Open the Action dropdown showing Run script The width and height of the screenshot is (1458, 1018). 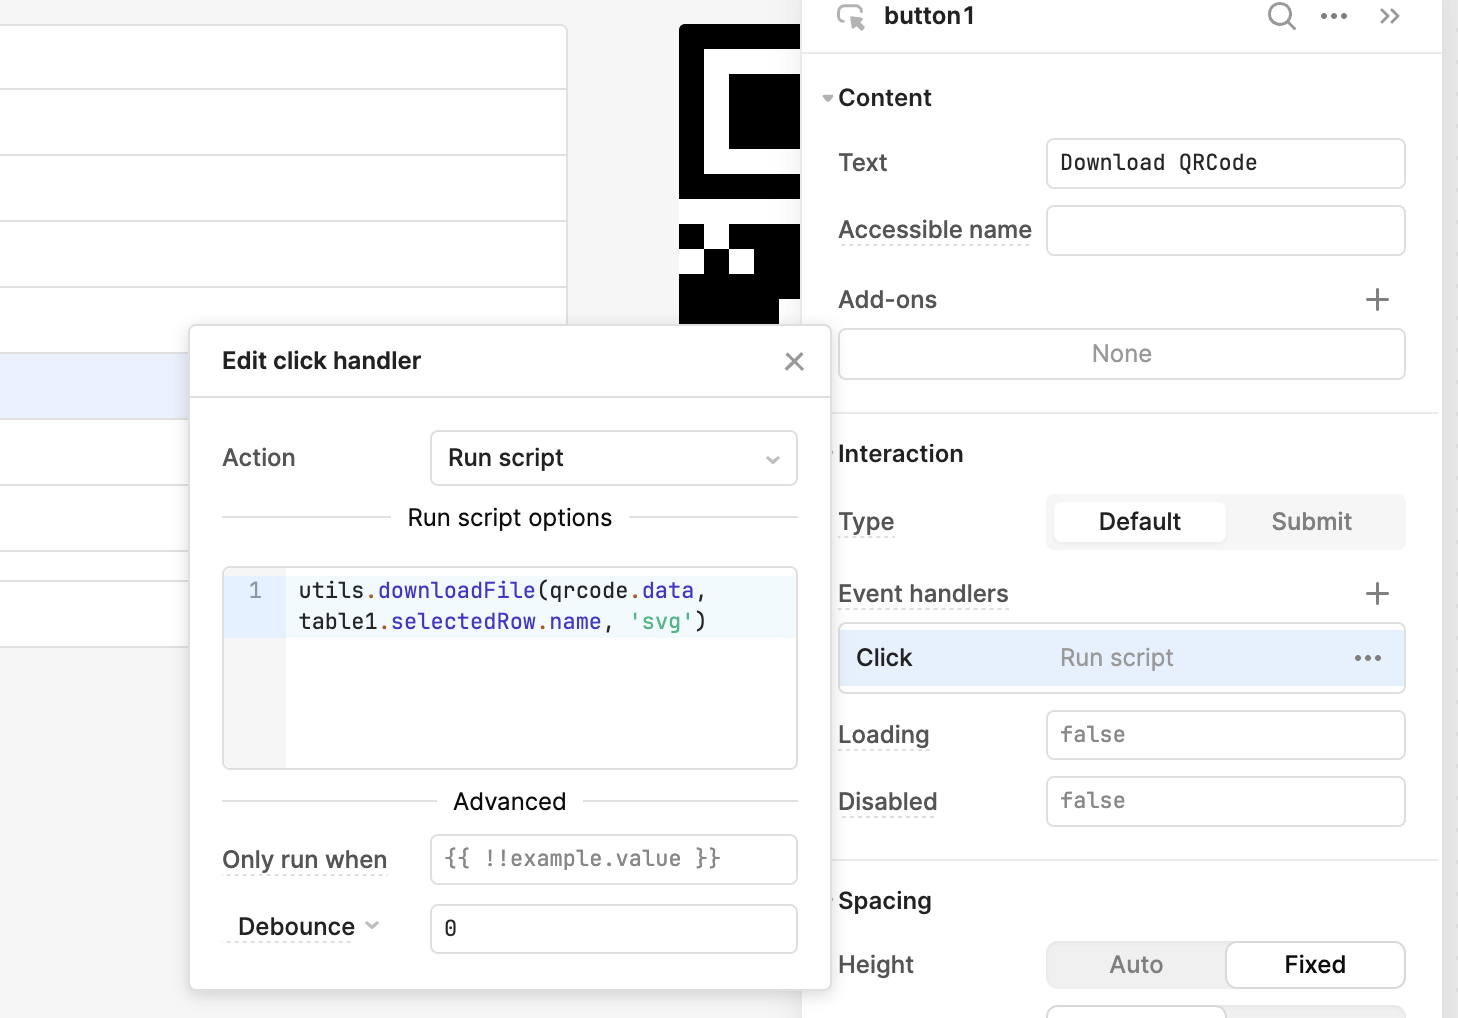[613, 458]
